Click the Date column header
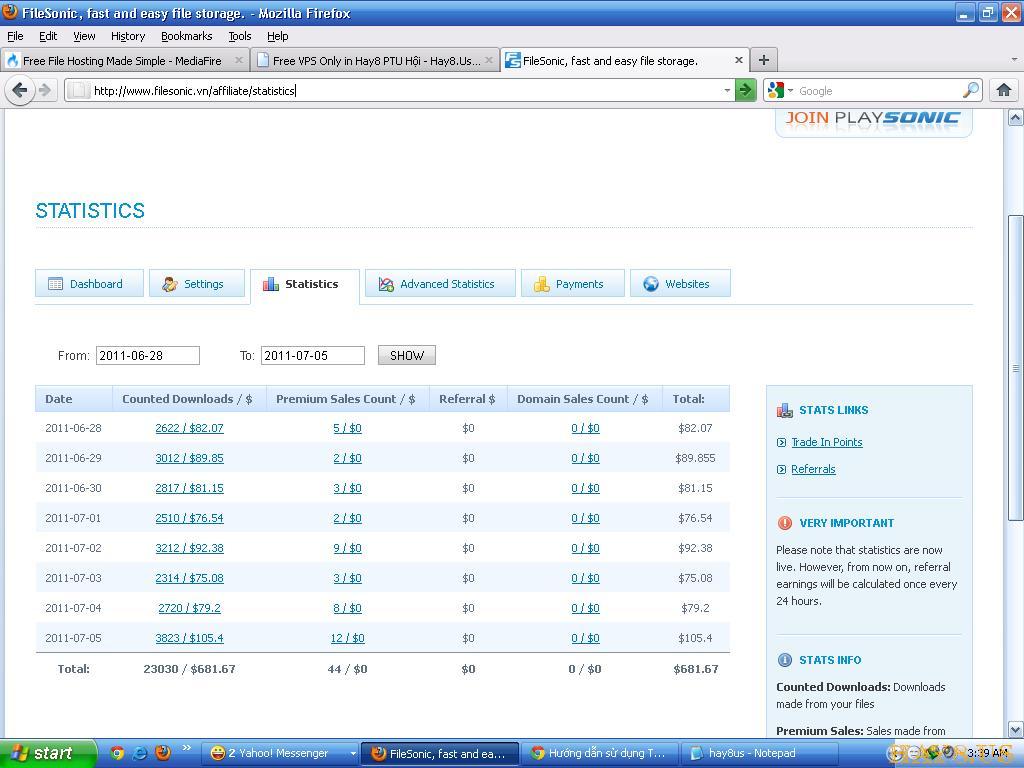Image resolution: width=1024 pixels, height=768 pixels. (x=74, y=398)
